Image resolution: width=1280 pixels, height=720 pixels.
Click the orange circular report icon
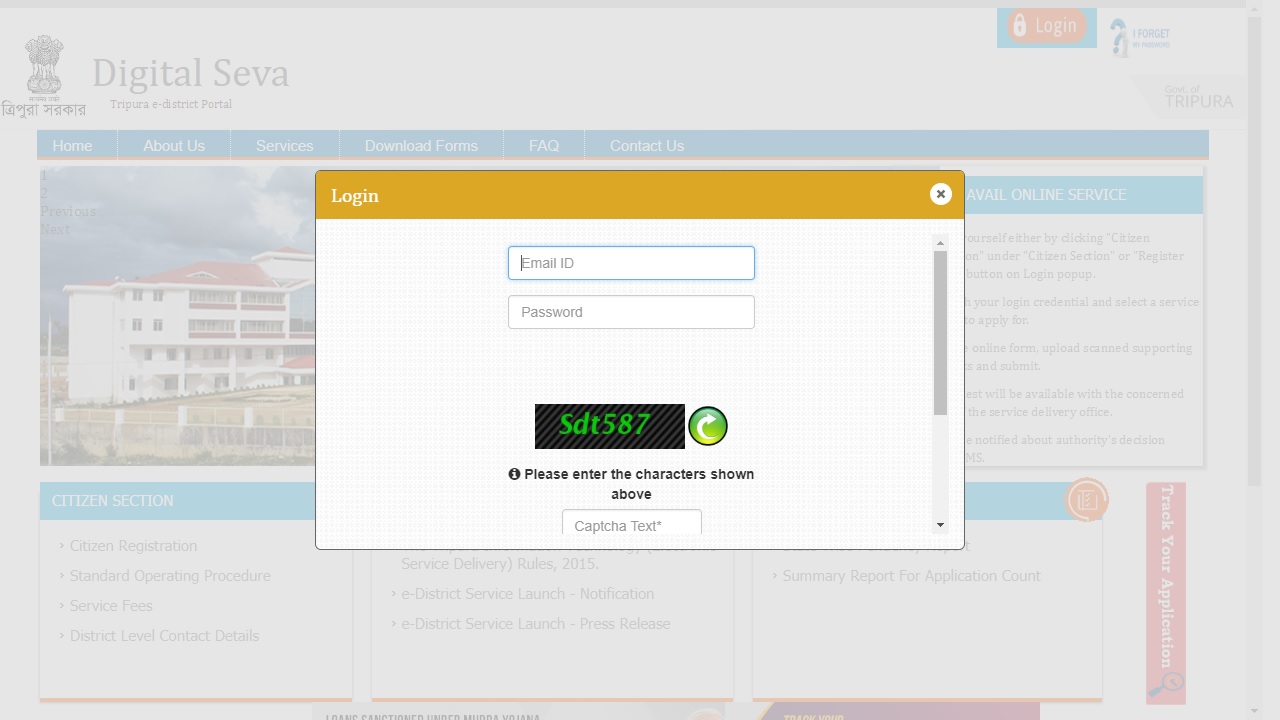[x=1086, y=500]
